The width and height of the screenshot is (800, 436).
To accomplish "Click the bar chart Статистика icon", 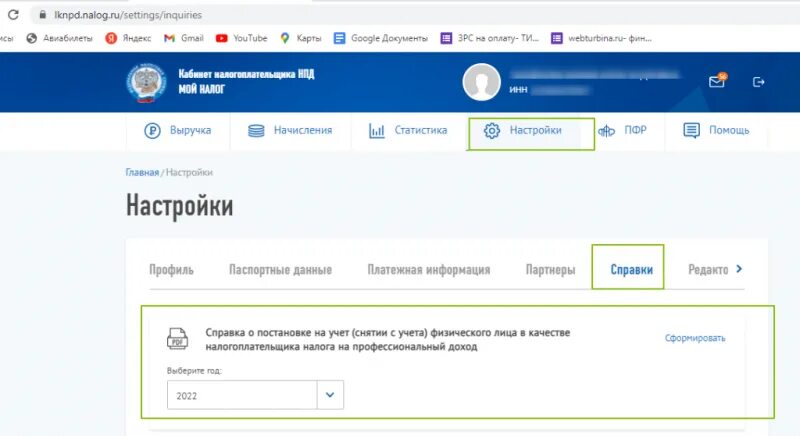I will click(x=377, y=131).
